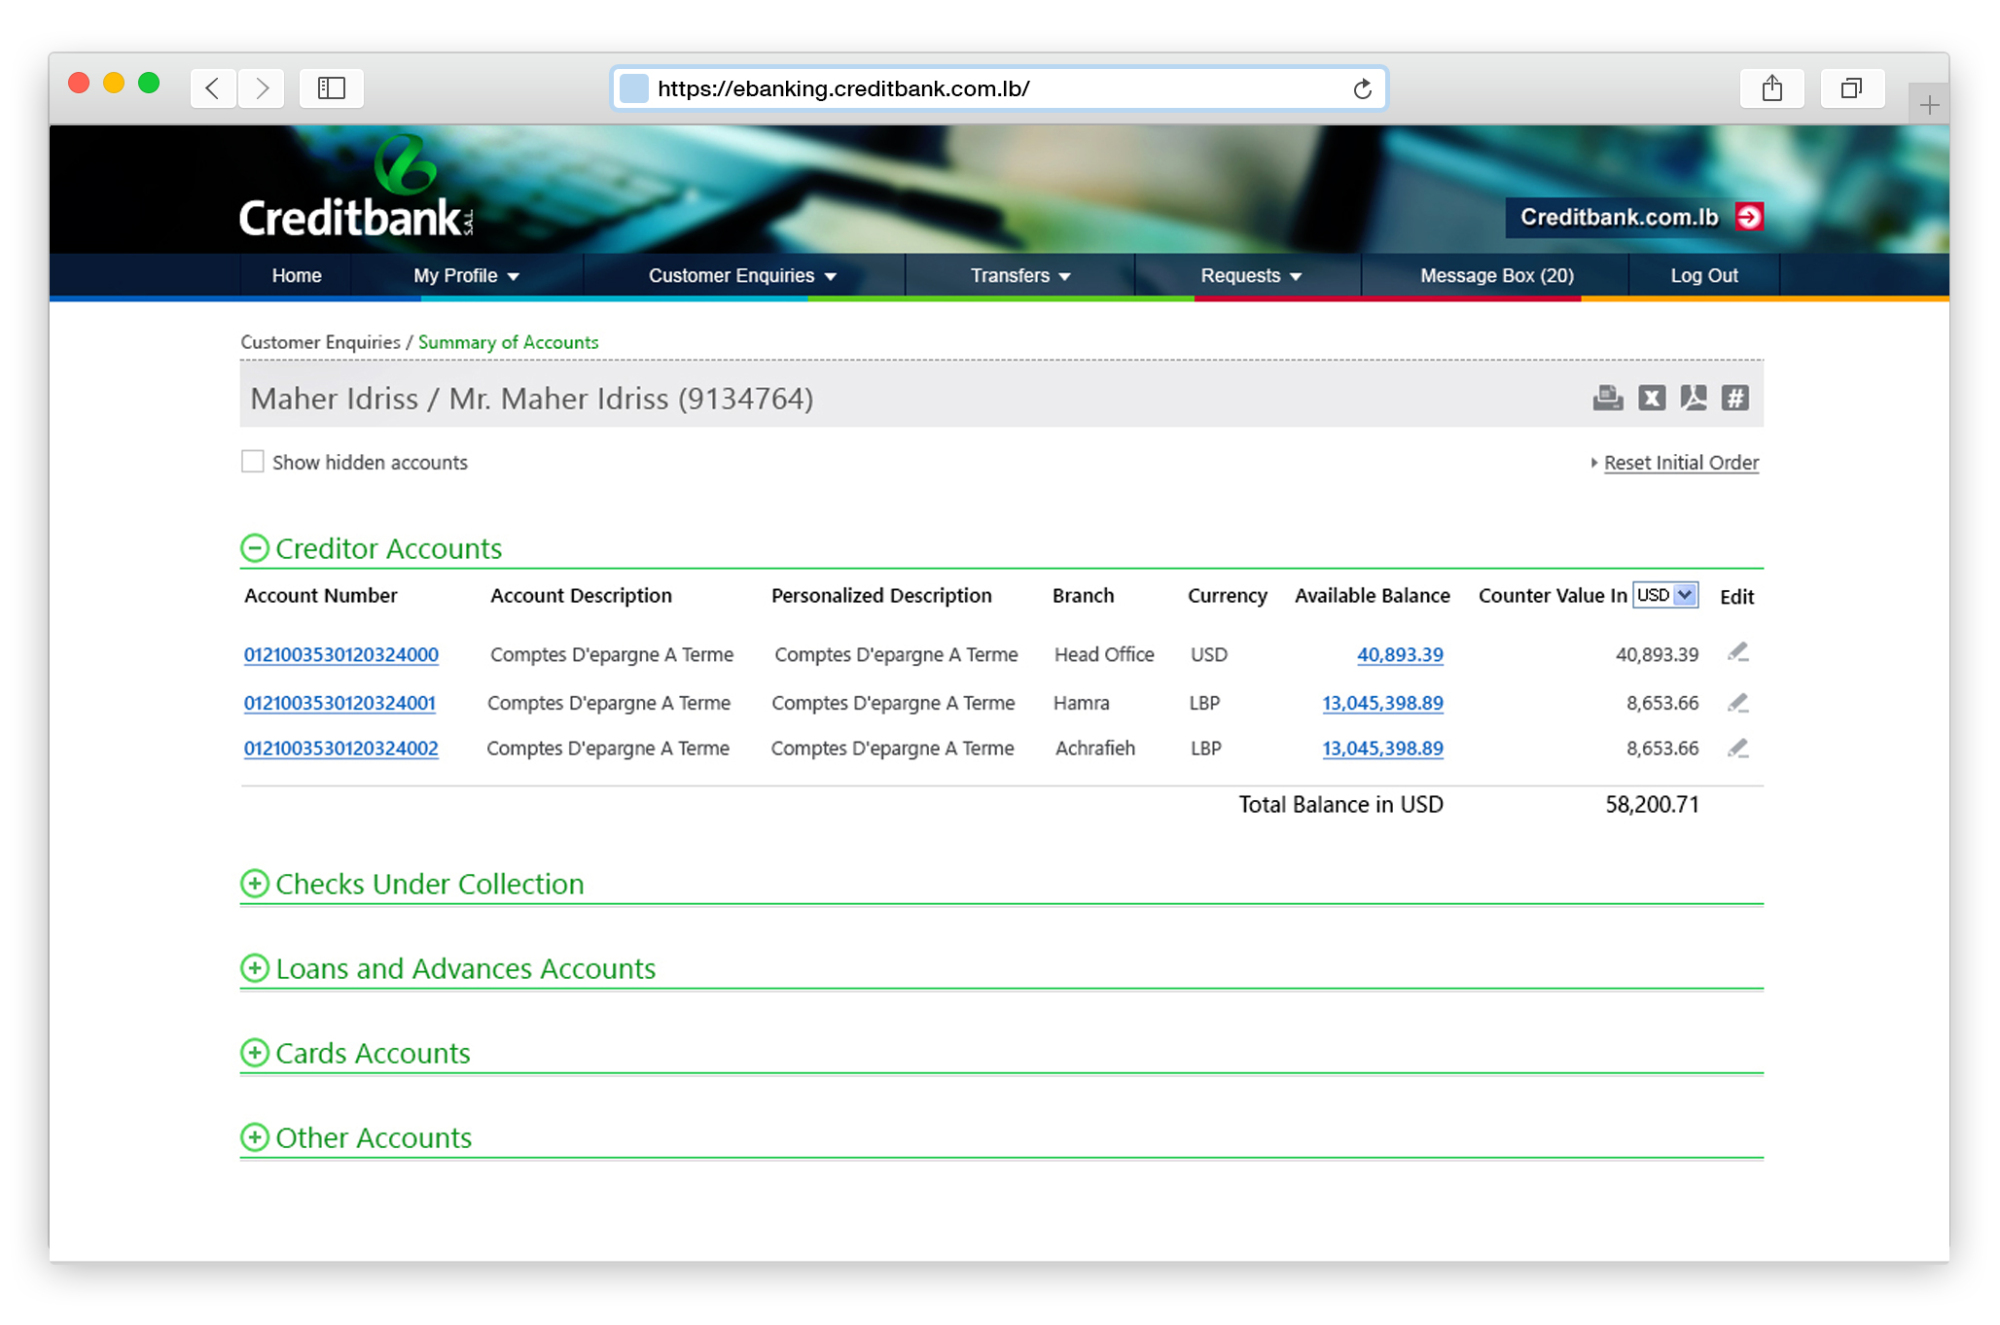Viewport: 2000px width, 1325px height.
Task: Click the red arrow beside Creditbank.com.lb
Action: click(x=1748, y=217)
